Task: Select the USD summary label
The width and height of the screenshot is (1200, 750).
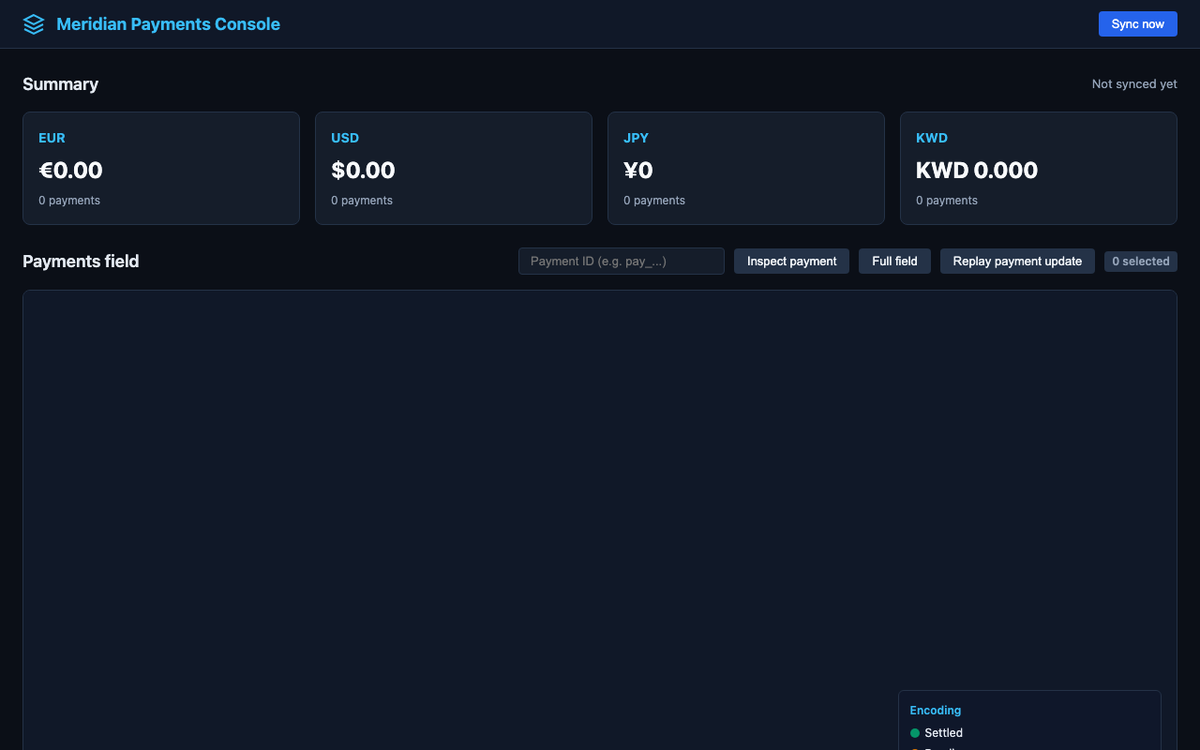Action: (x=345, y=138)
